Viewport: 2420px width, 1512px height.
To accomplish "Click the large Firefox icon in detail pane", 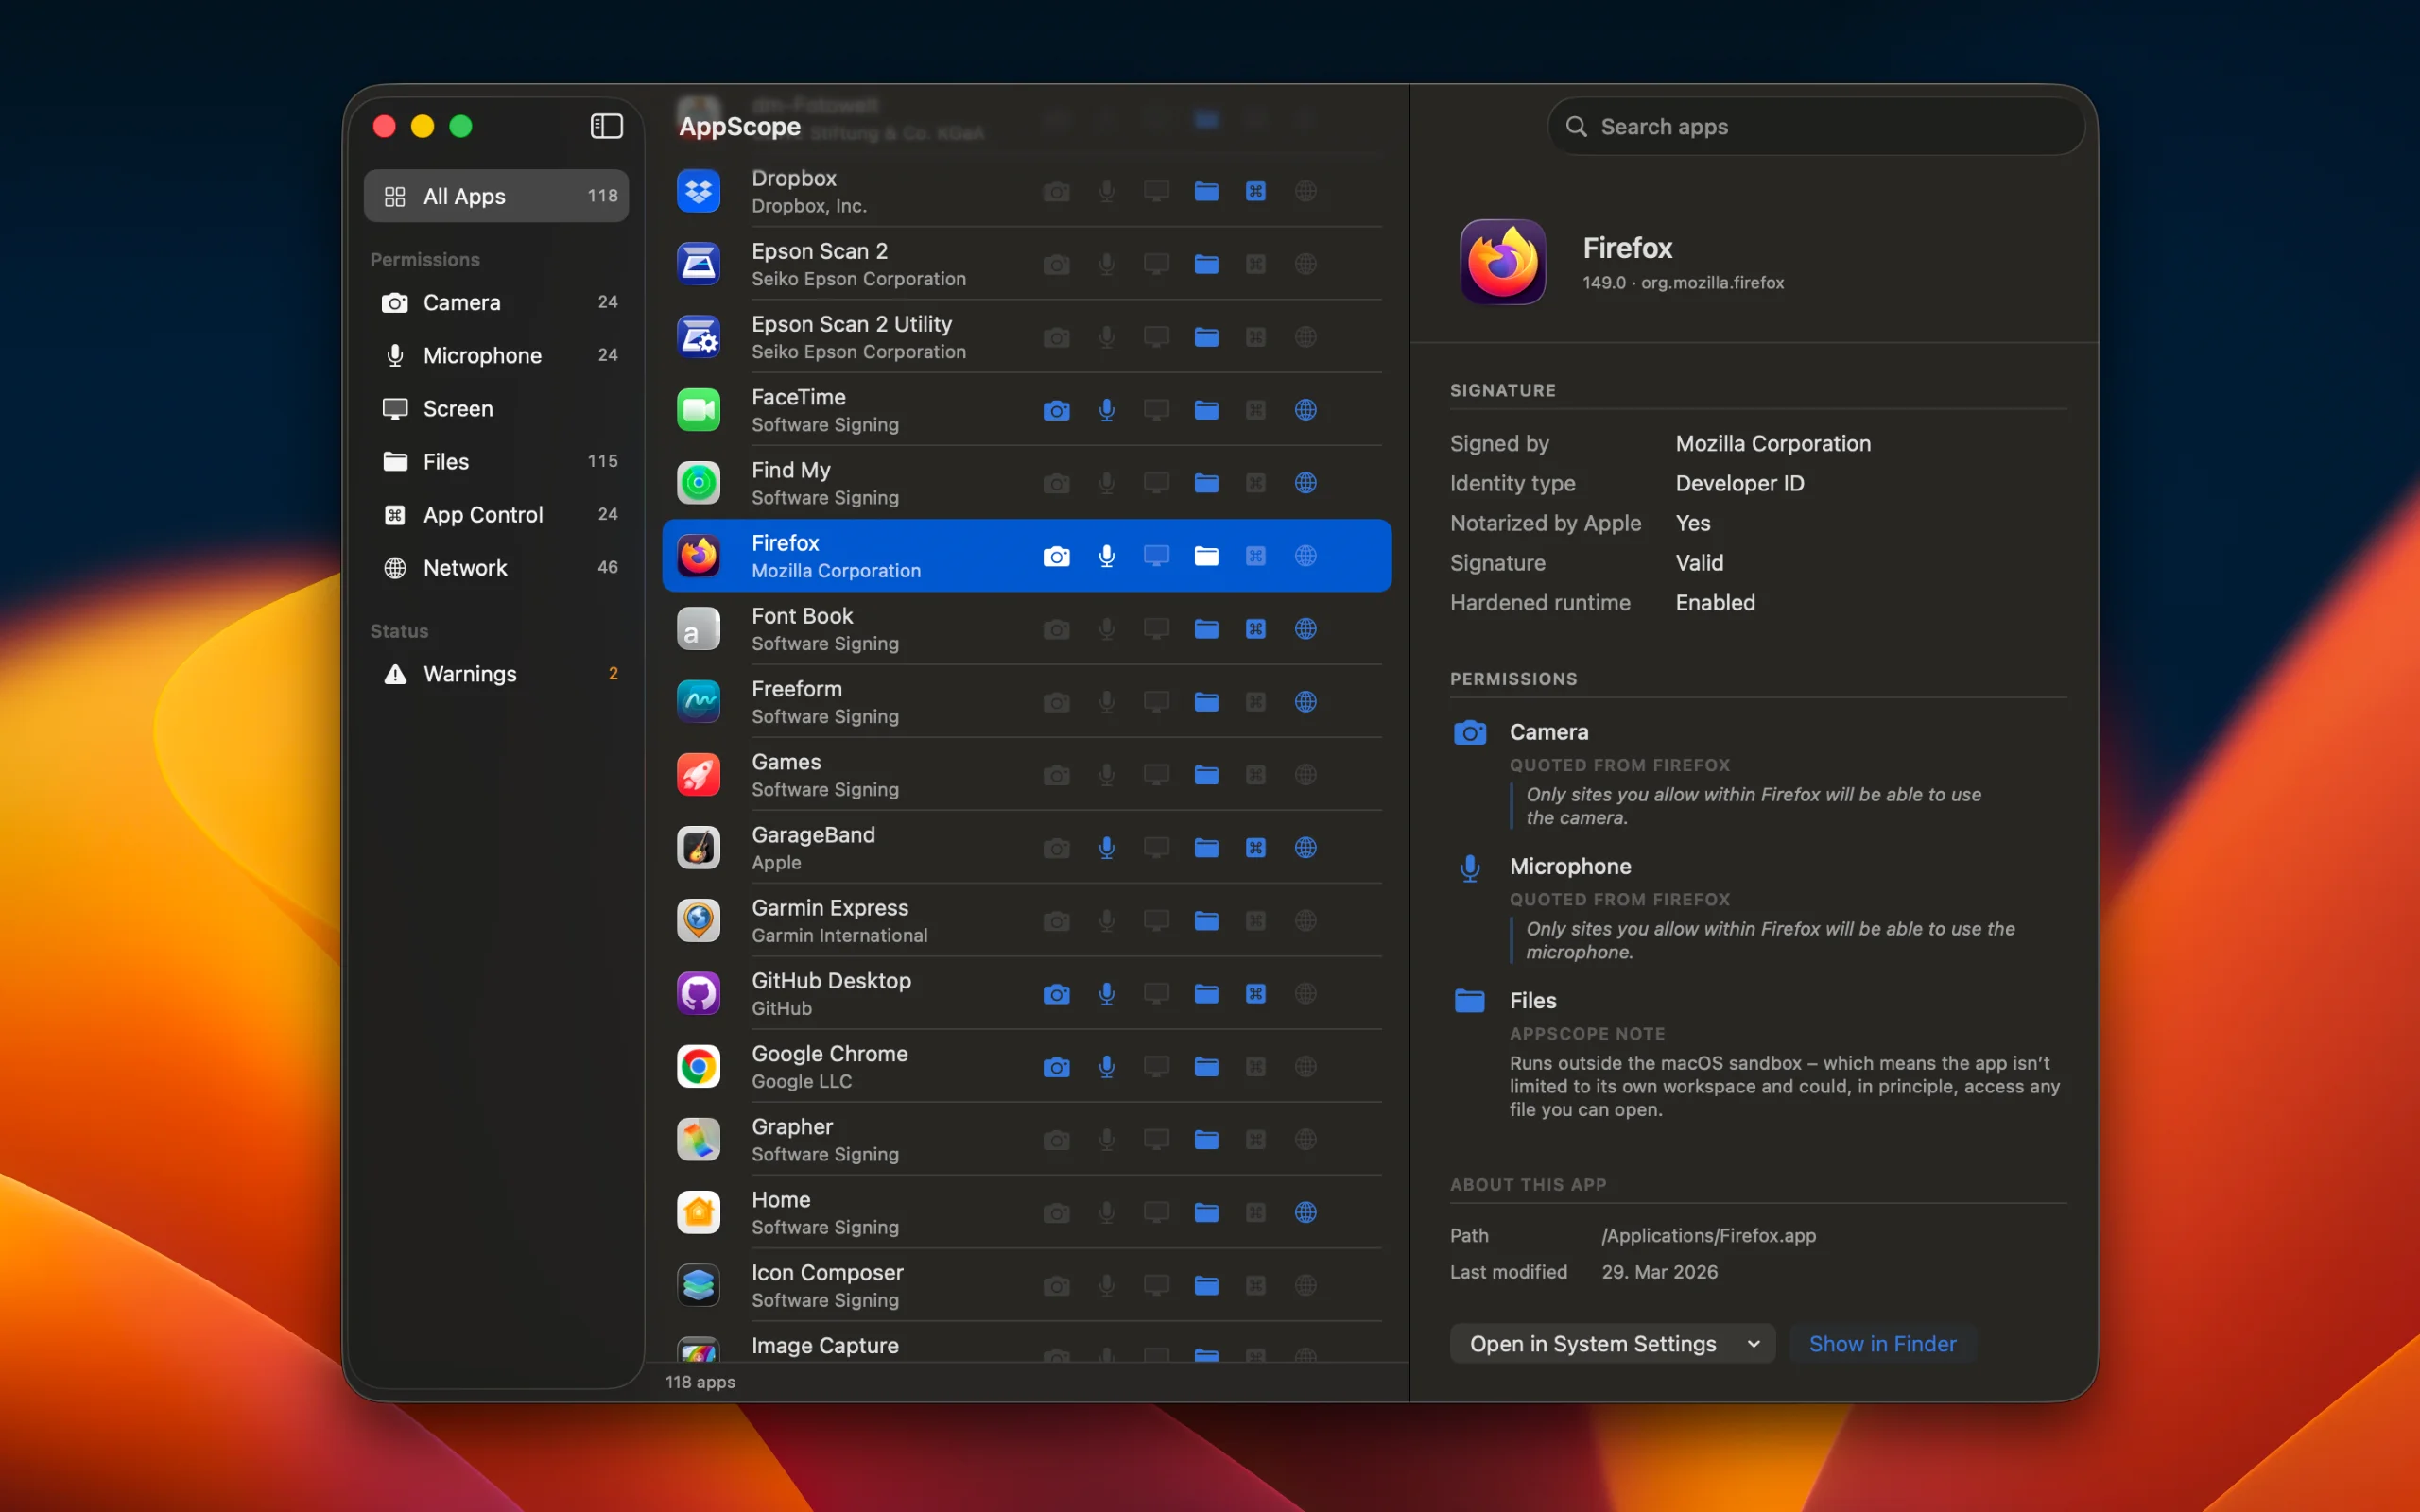I will pyautogui.click(x=1503, y=262).
